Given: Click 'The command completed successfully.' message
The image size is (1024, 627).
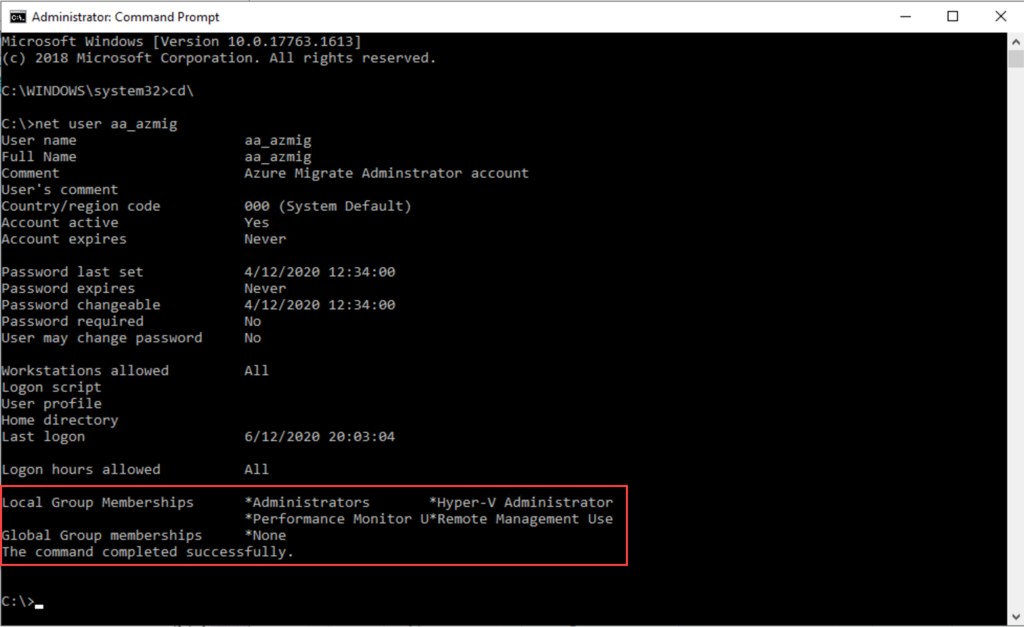Looking at the screenshot, I should (x=148, y=552).
